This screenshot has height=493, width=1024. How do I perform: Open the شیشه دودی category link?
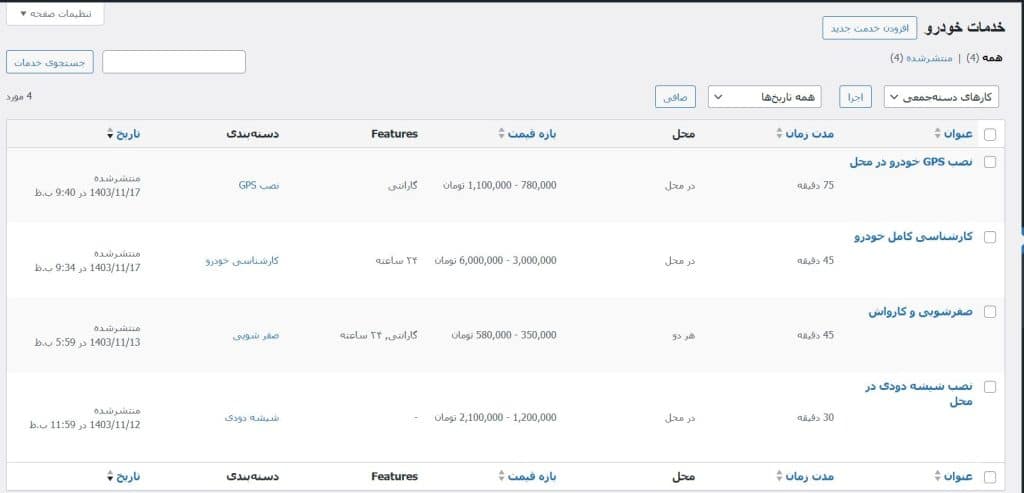coord(251,418)
